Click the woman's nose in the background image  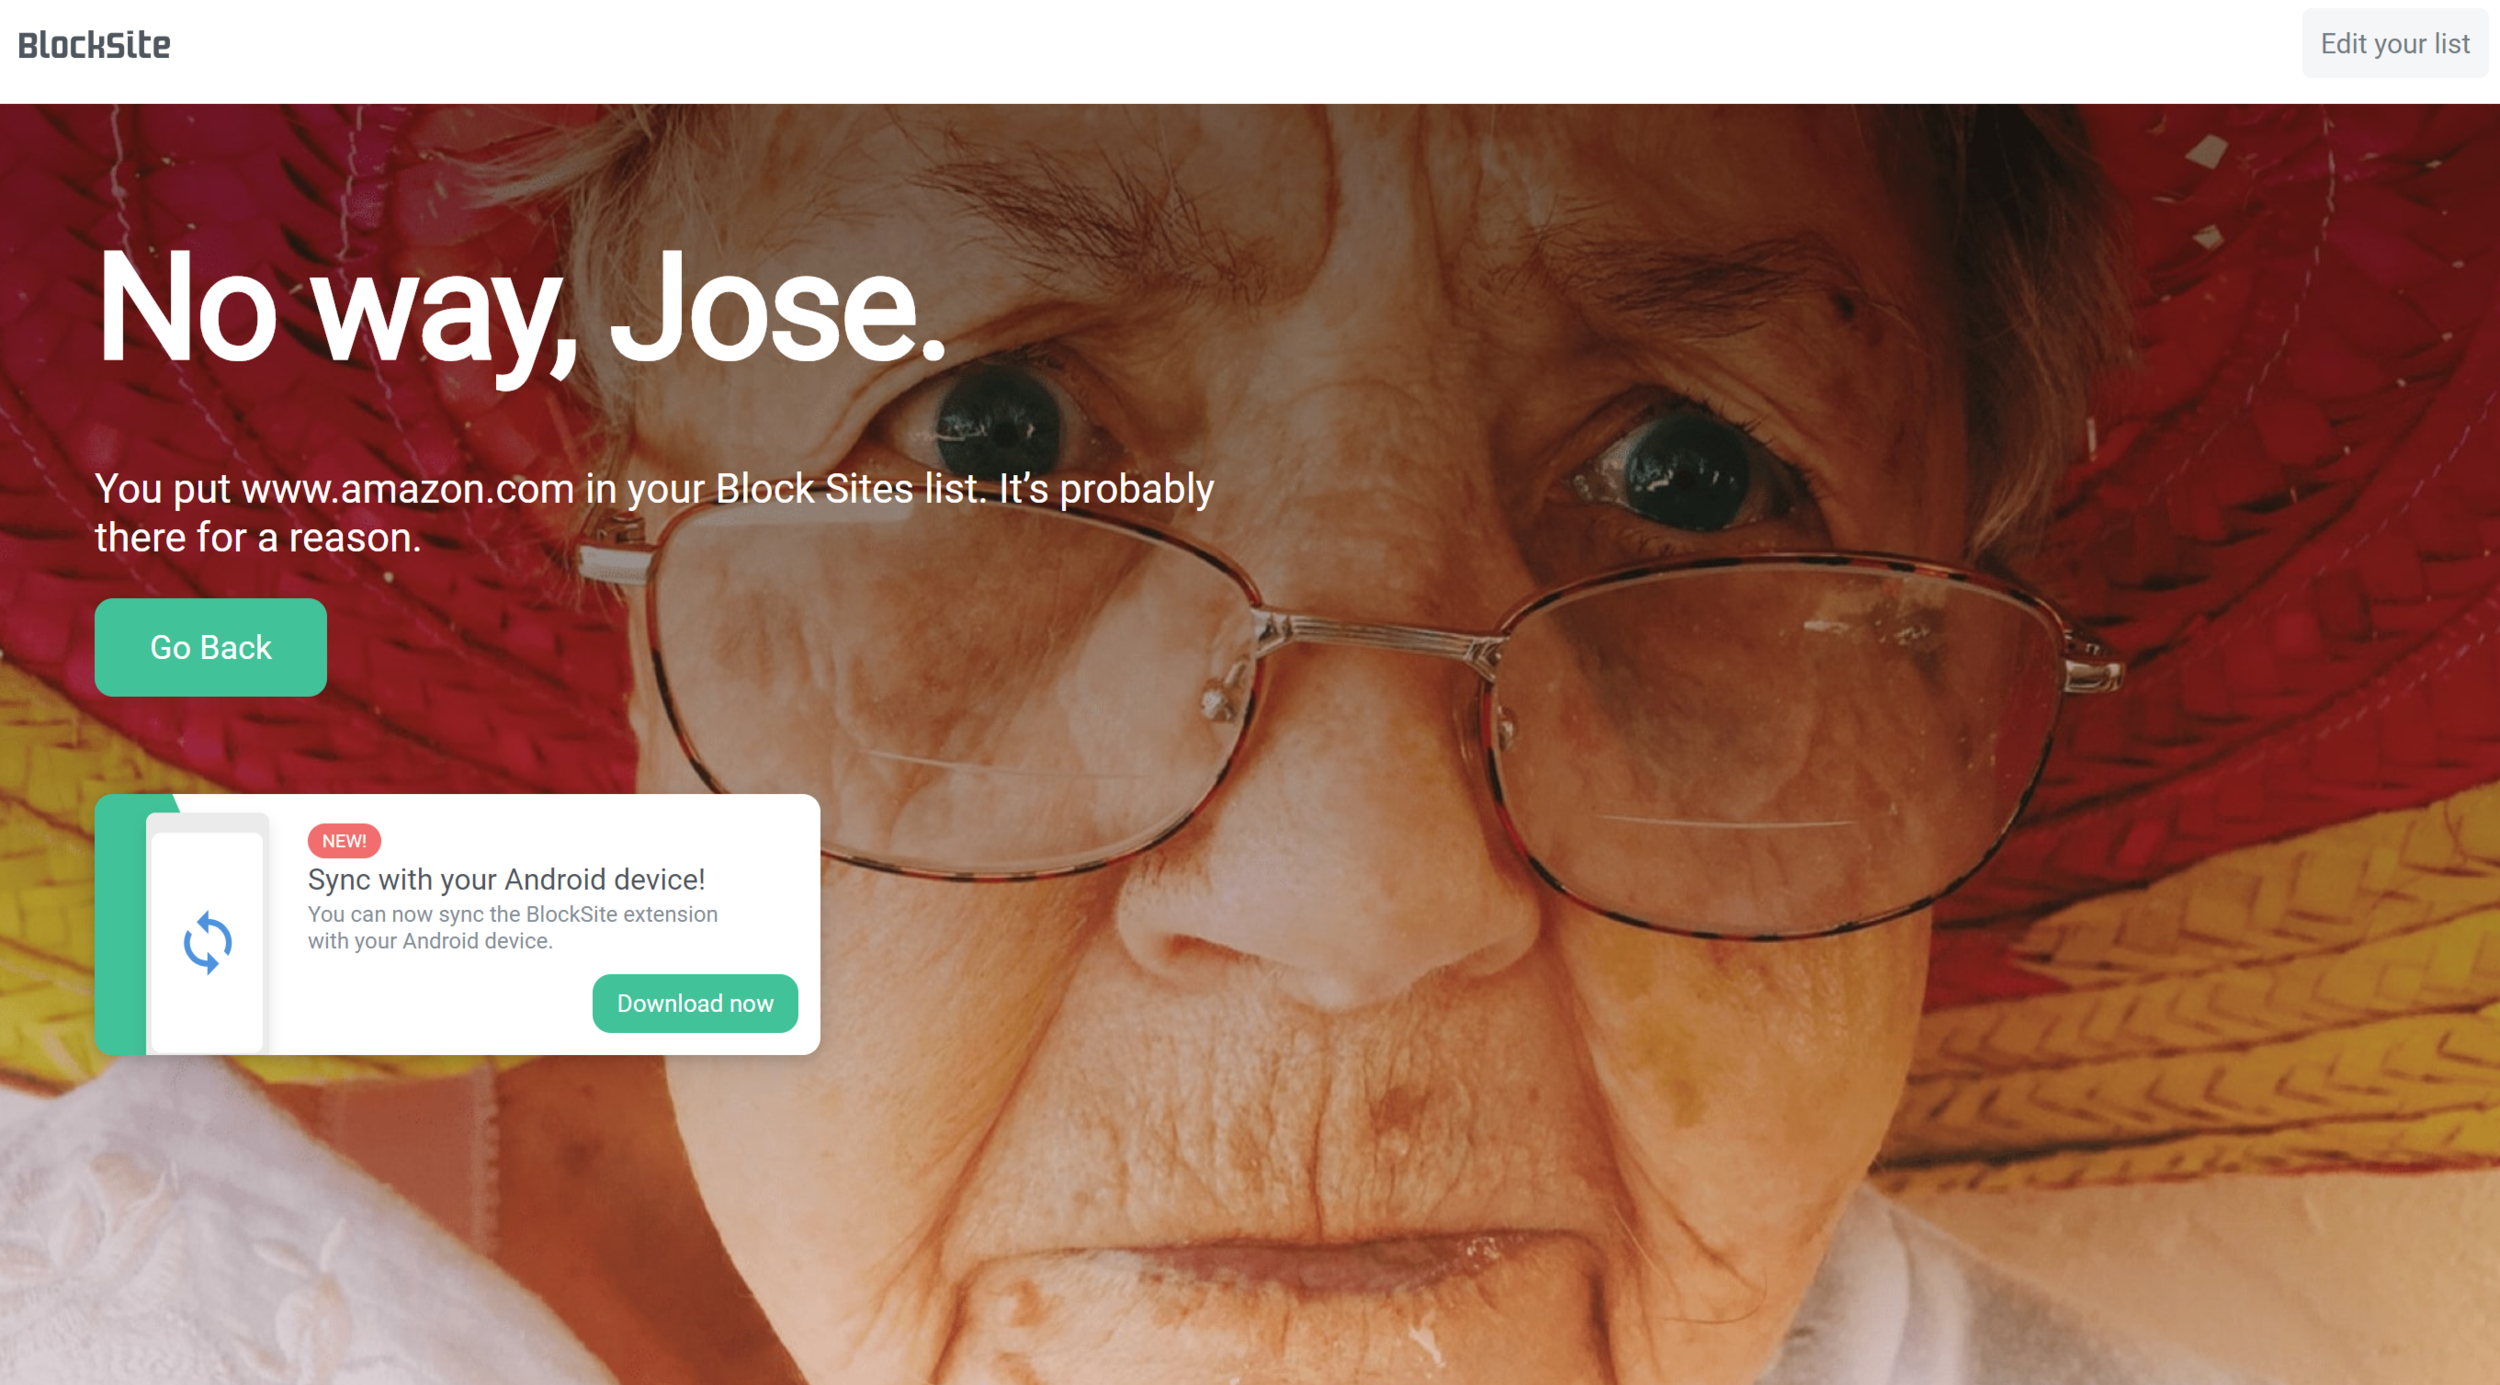coord(1330,900)
